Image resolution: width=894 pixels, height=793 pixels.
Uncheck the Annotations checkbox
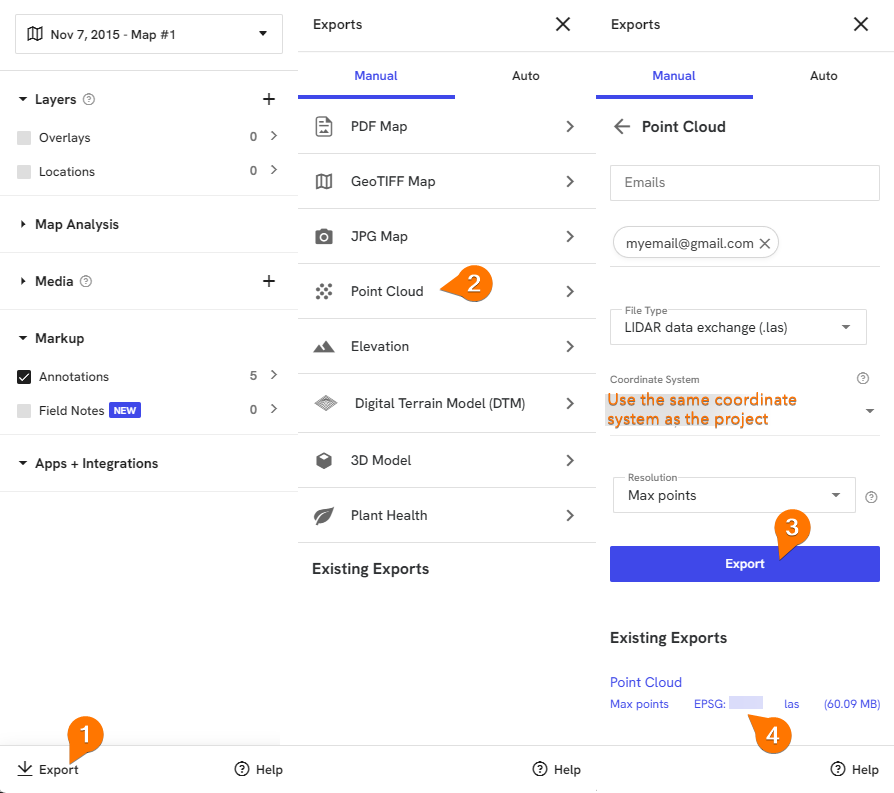pyautogui.click(x=24, y=377)
